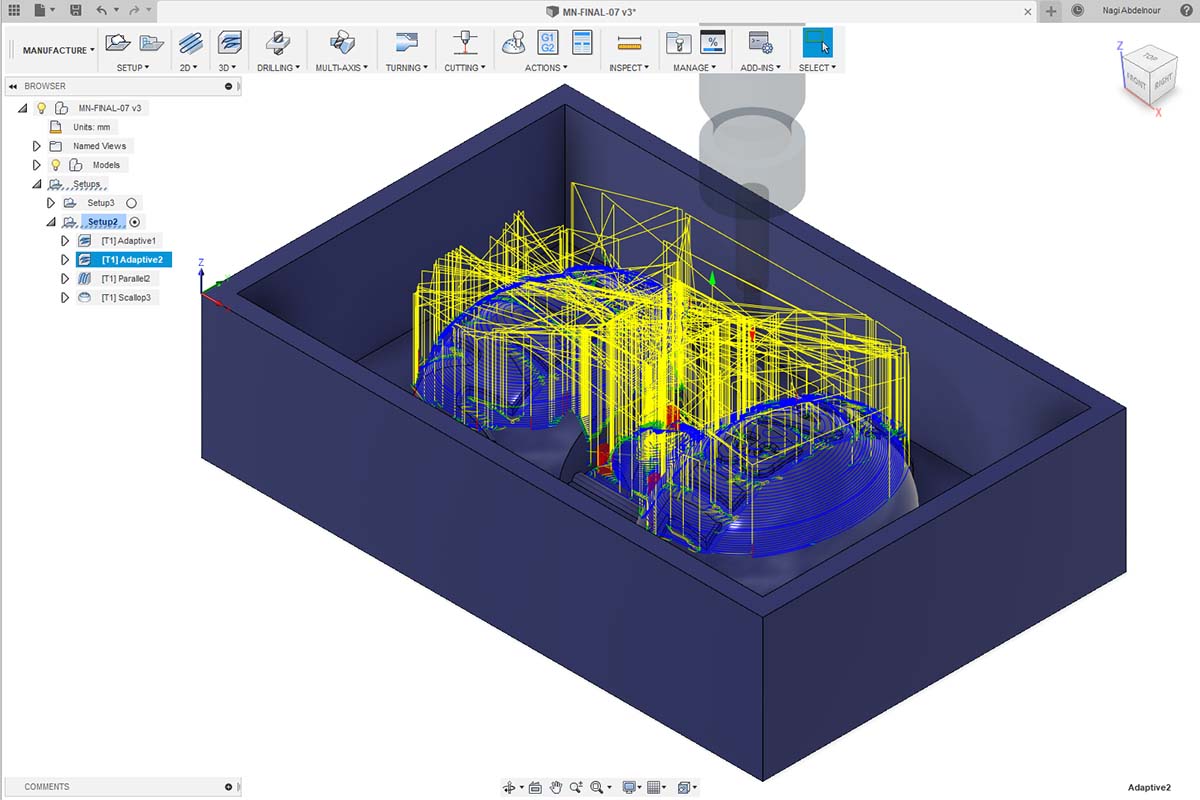Image resolution: width=1200 pixels, height=800 pixels.
Task: Open the Scripts and Add-Ins icon
Action: 760,43
